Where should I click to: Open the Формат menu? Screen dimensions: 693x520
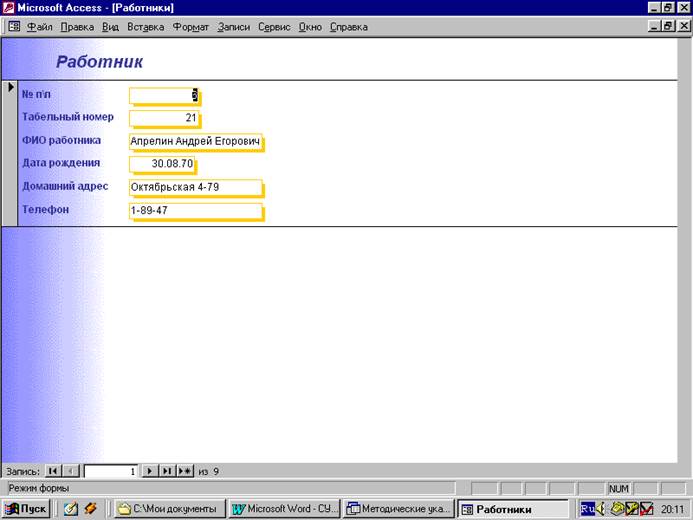tap(191, 27)
